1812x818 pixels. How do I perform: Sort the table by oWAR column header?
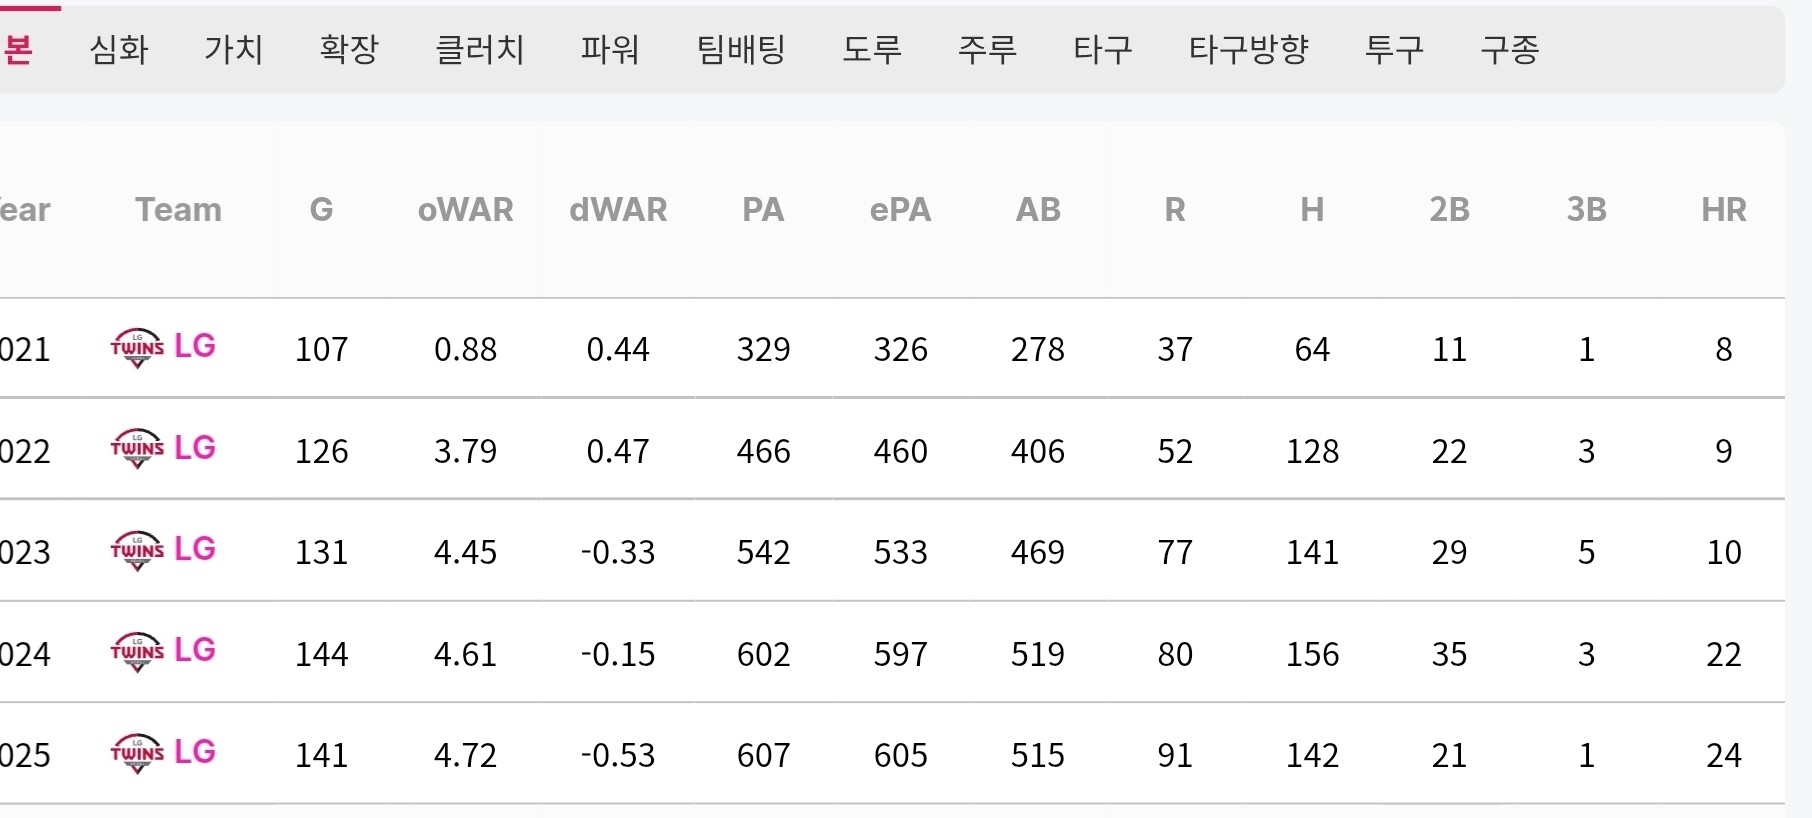[x=466, y=209]
